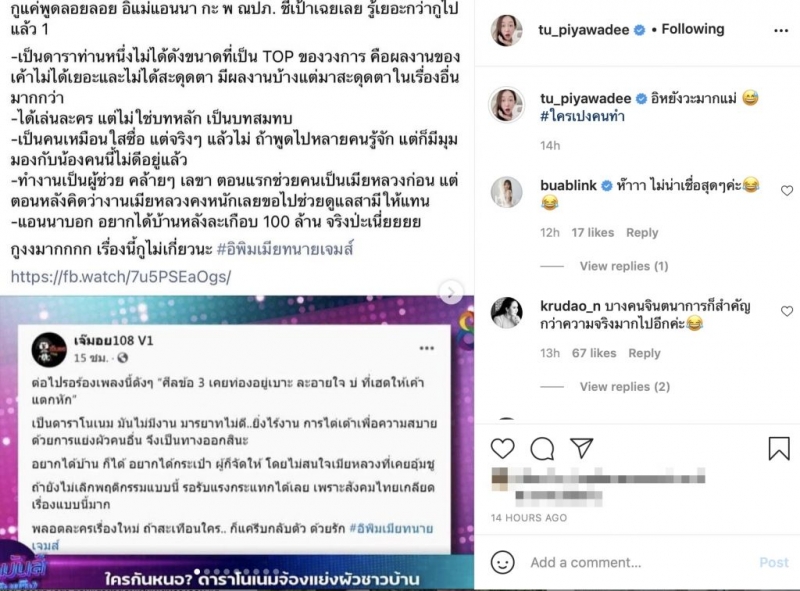Save the post with the bookmark icon
Screen dimensions: 800x591
coord(779,448)
